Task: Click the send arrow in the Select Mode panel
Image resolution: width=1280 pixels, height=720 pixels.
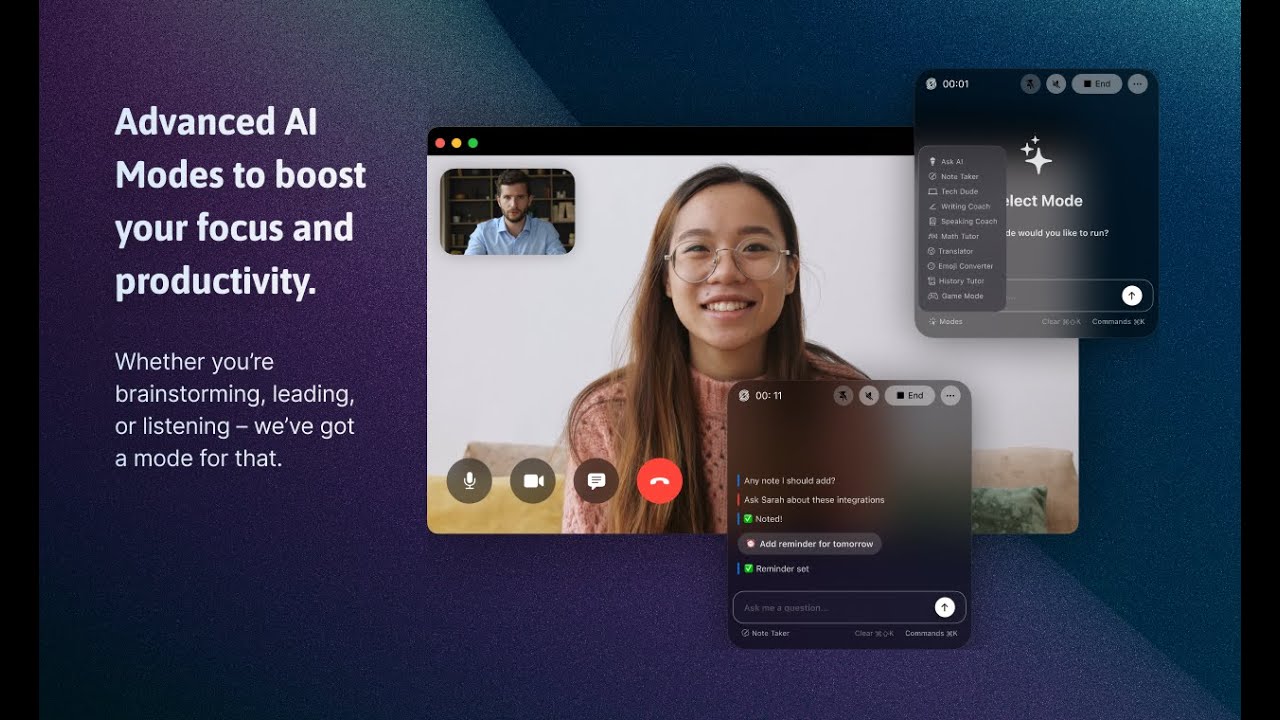Action: (x=1131, y=295)
